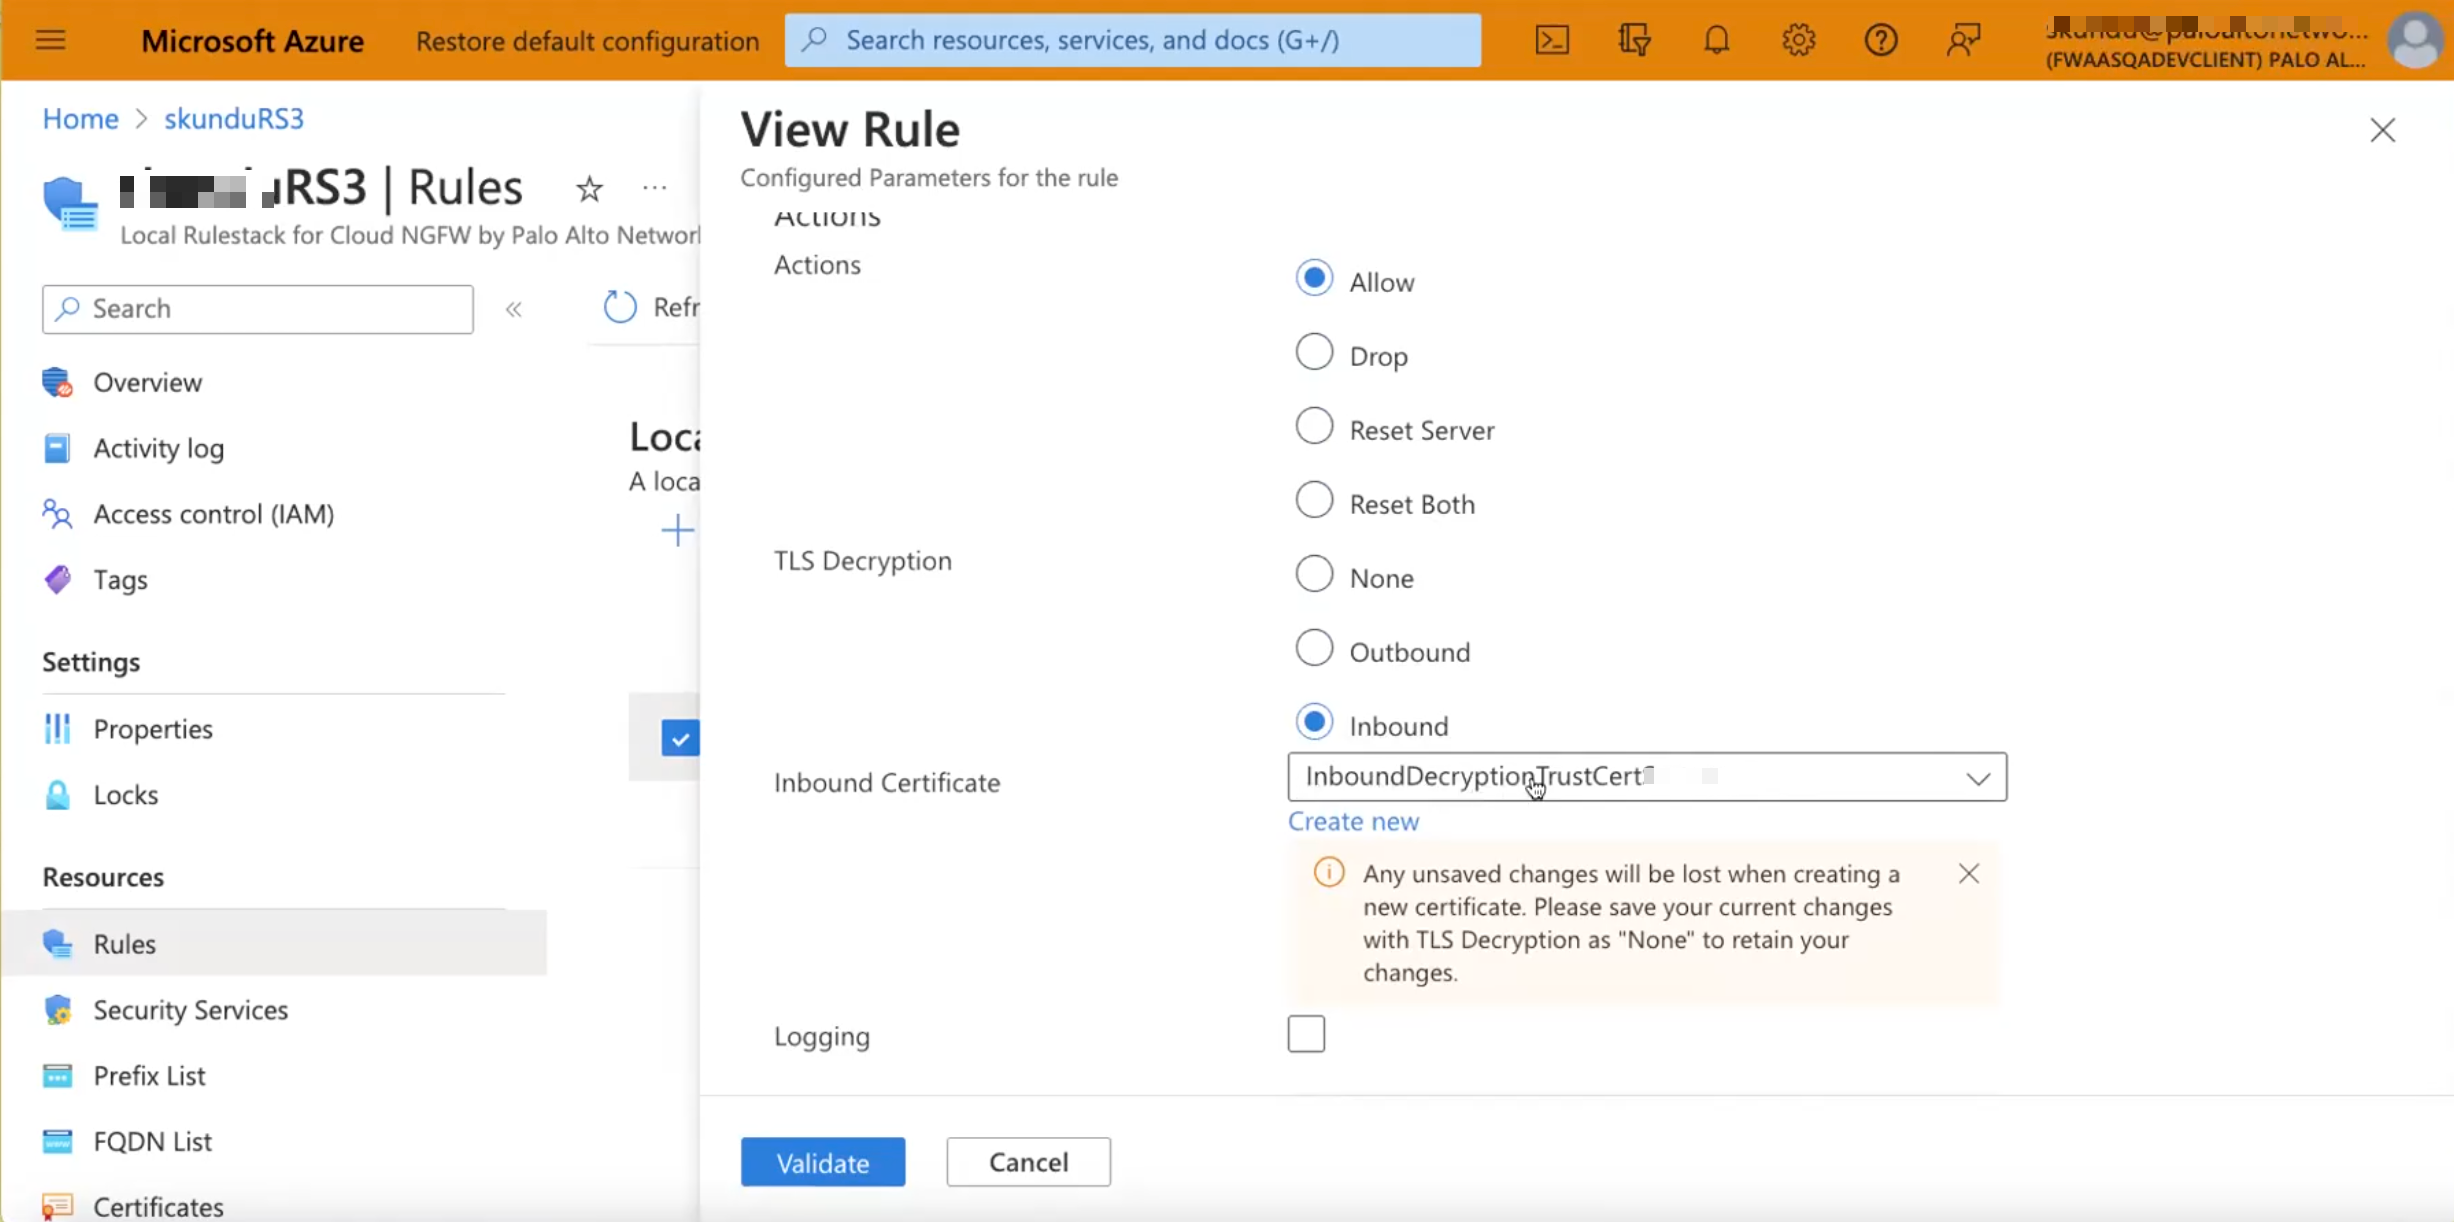Collapse the sidebar with double chevron
This screenshot has height=1222, width=2454.
coord(514,309)
